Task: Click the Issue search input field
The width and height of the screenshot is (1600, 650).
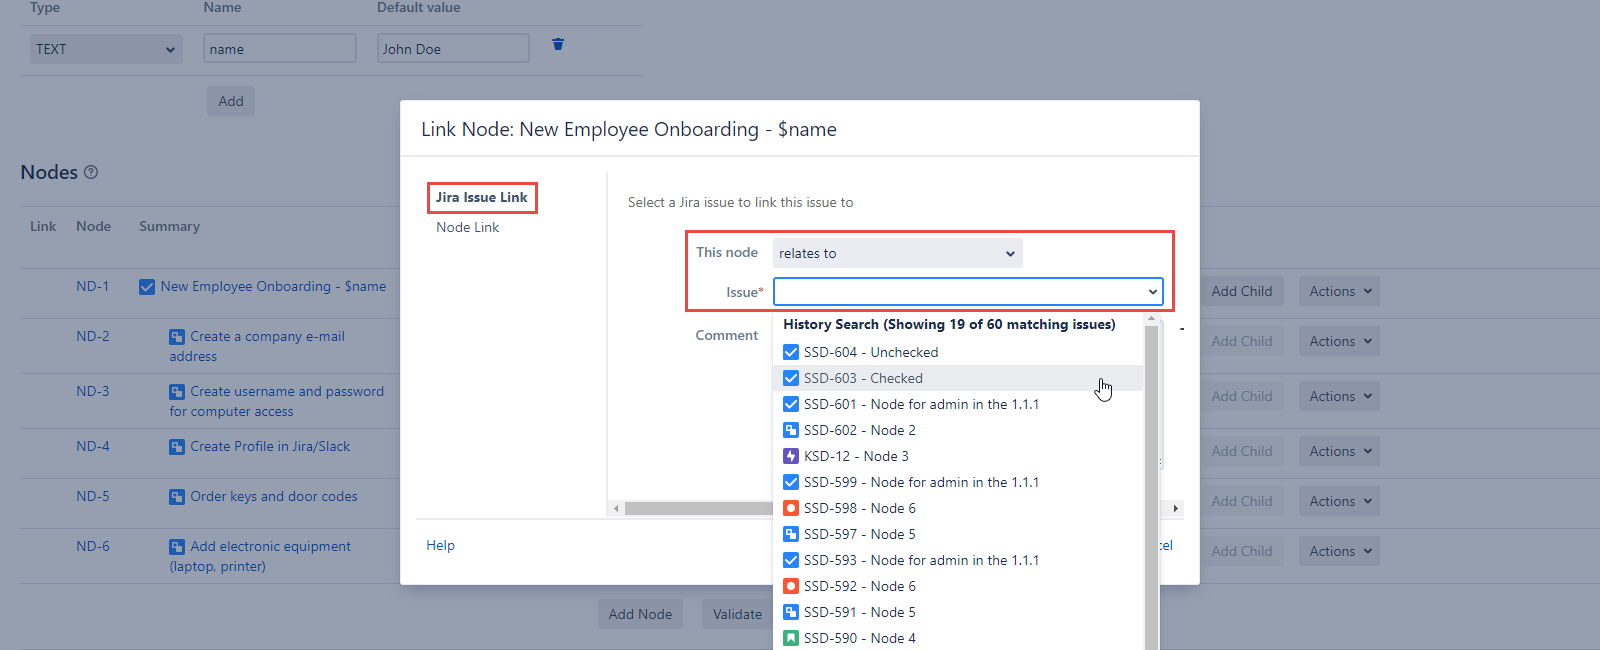Action: point(958,292)
